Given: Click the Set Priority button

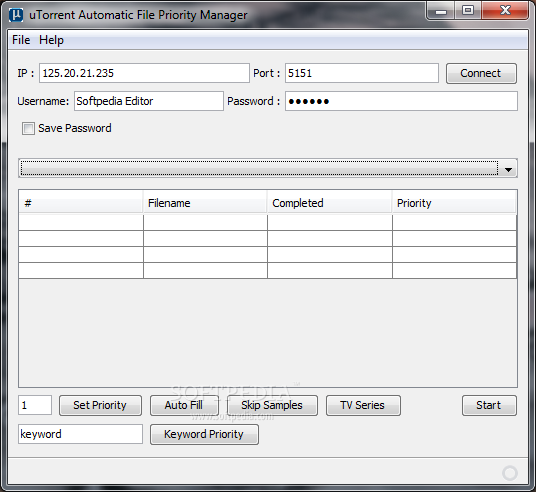Looking at the screenshot, I should (x=100, y=405).
